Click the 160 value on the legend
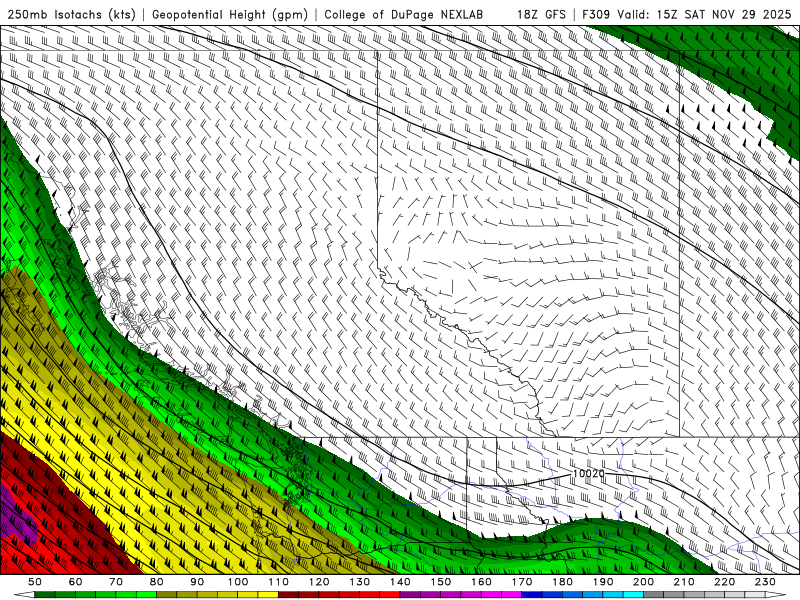This screenshot has width=800, height=600. tap(481, 582)
